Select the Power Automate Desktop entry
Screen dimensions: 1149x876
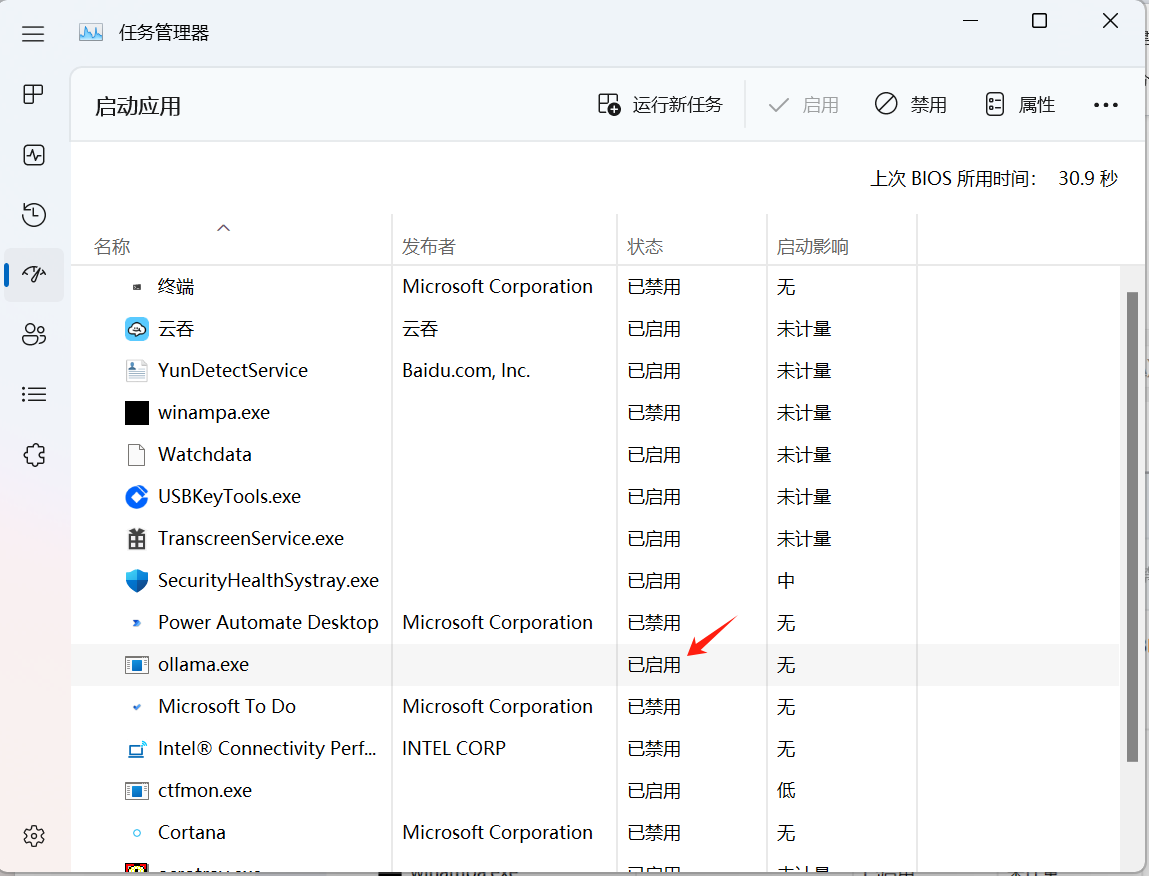[268, 623]
